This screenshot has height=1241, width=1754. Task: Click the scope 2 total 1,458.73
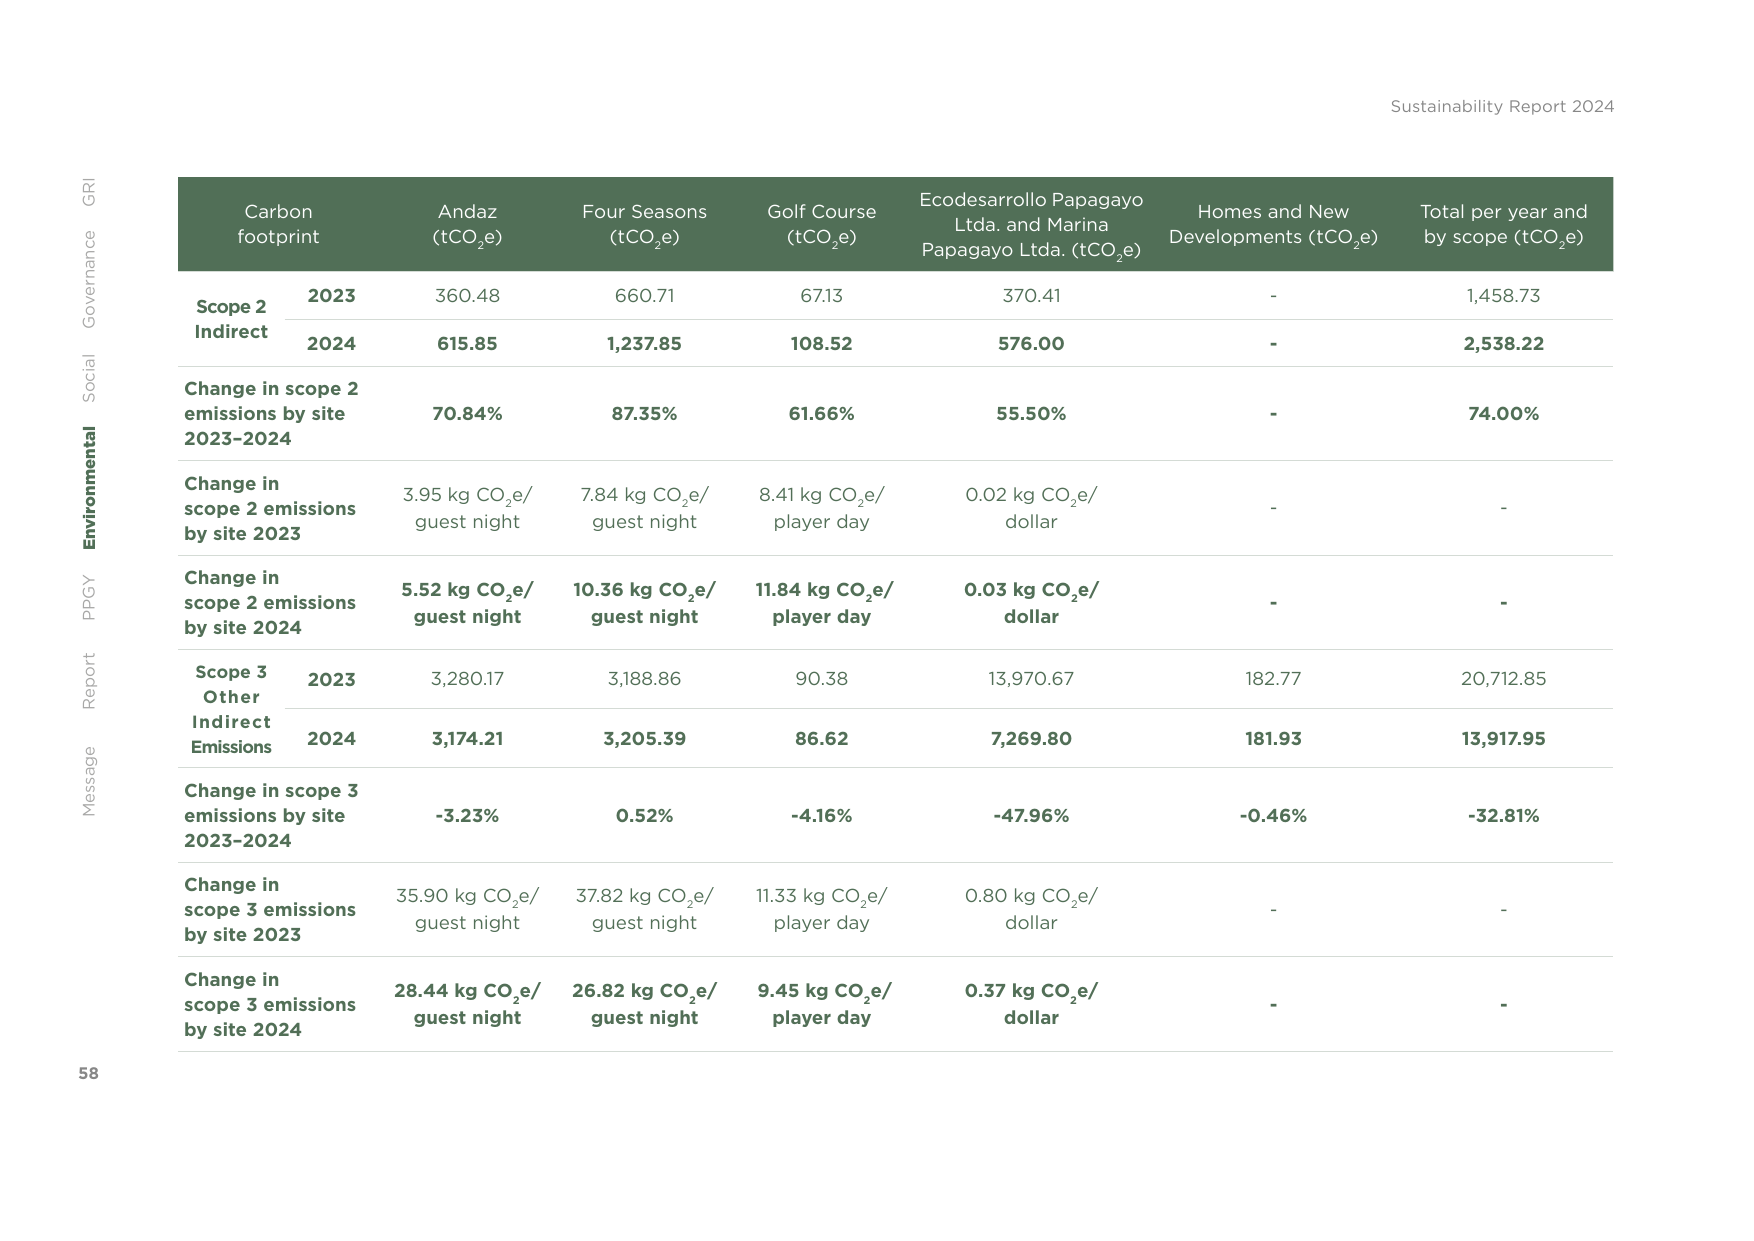(x=1503, y=296)
